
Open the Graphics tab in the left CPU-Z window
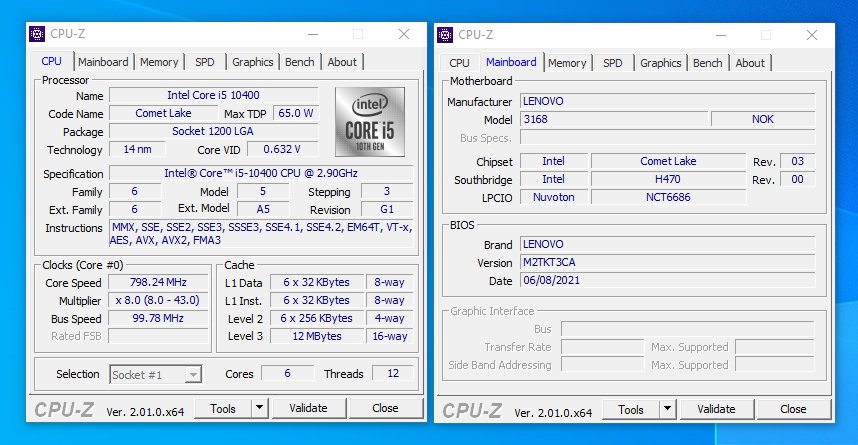click(253, 62)
